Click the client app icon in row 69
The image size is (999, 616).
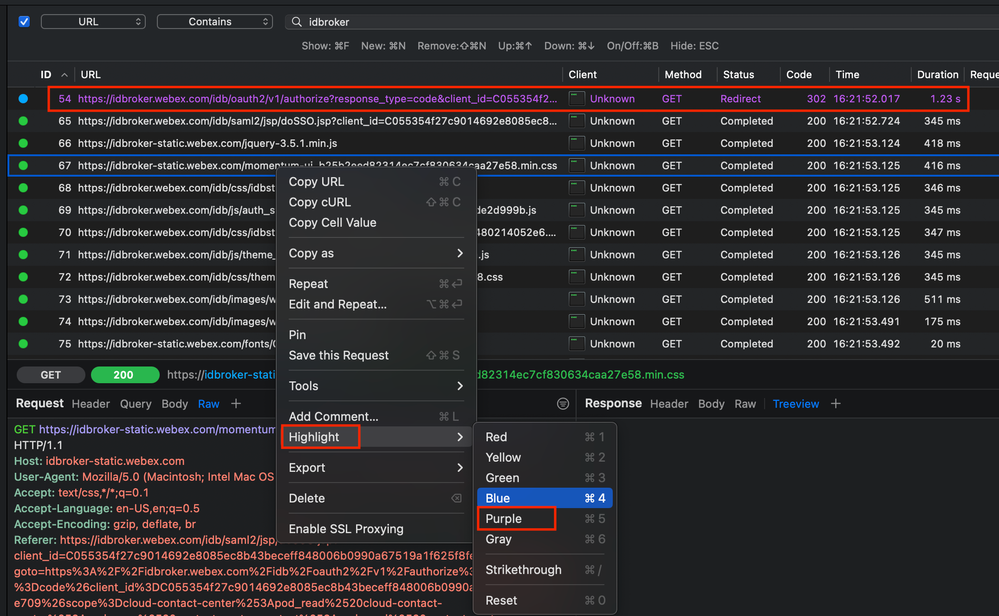pyautogui.click(x=577, y=210)
